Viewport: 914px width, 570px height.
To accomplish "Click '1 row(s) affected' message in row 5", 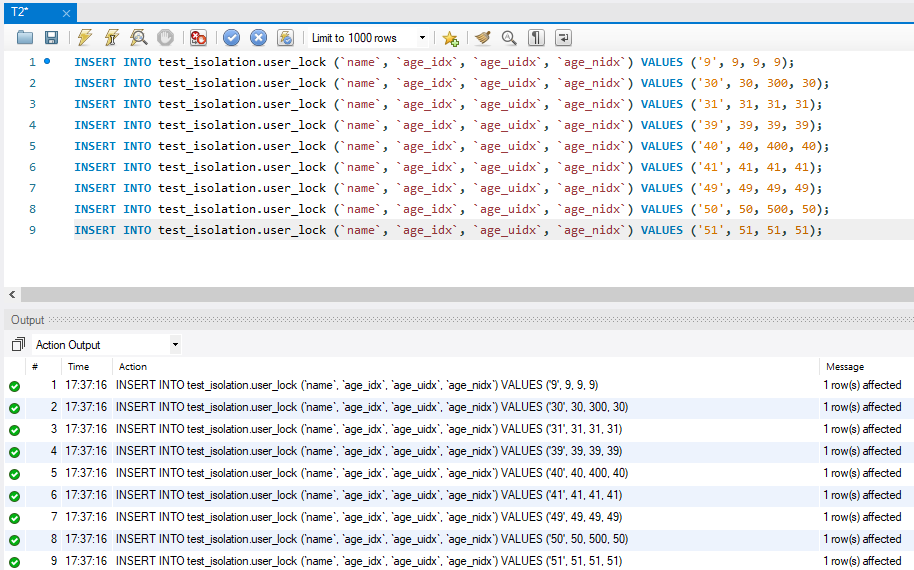I will click(x=862, y=473).
